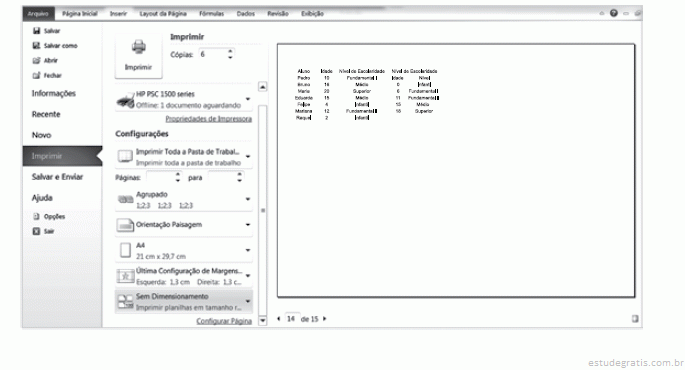Open the Sem Dimensionamento scaling dropdown

[x=248, y=301]
